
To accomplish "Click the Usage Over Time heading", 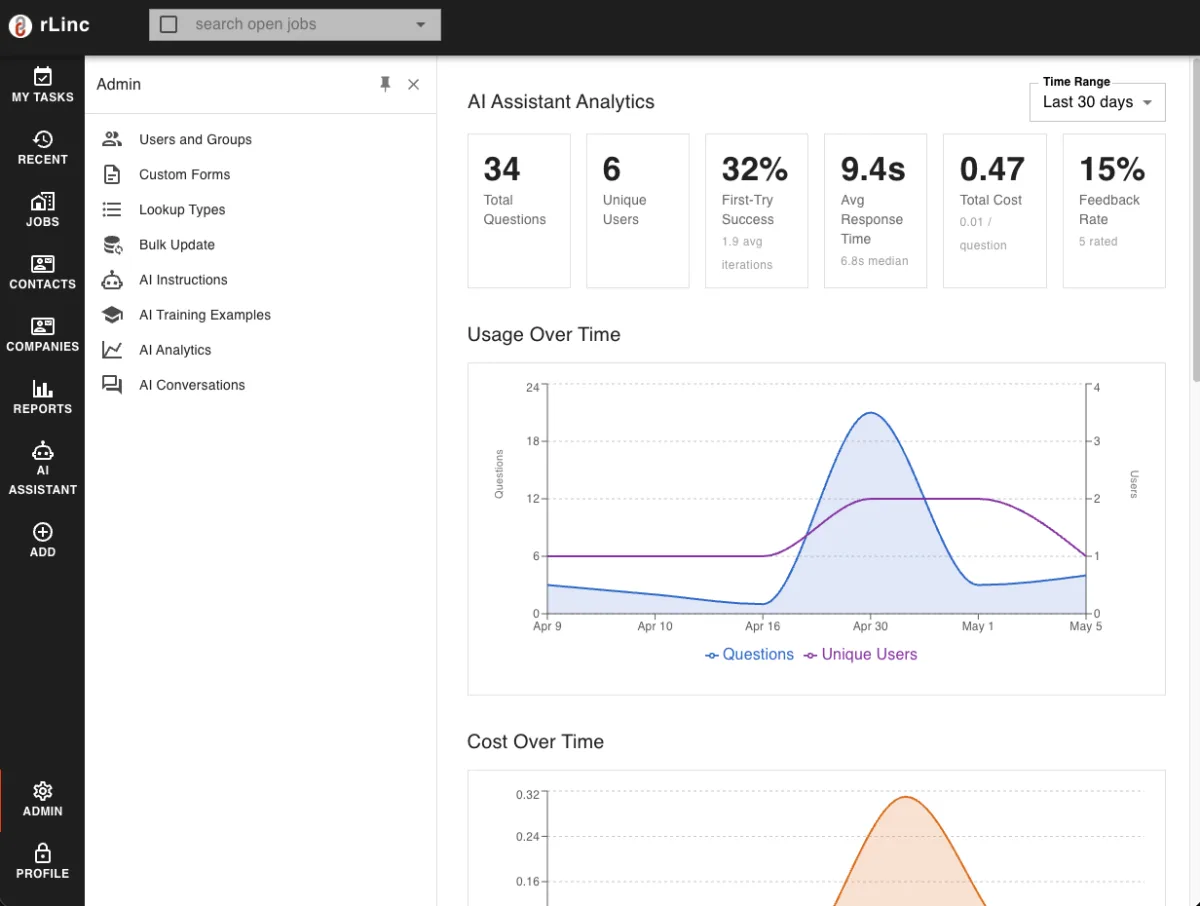I will 544,335.
